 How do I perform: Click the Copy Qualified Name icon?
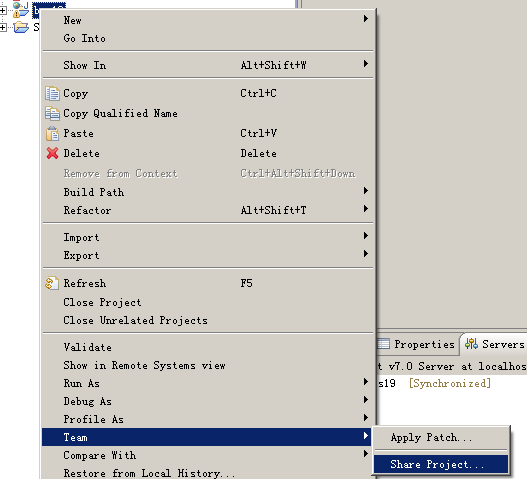[52, 114]
